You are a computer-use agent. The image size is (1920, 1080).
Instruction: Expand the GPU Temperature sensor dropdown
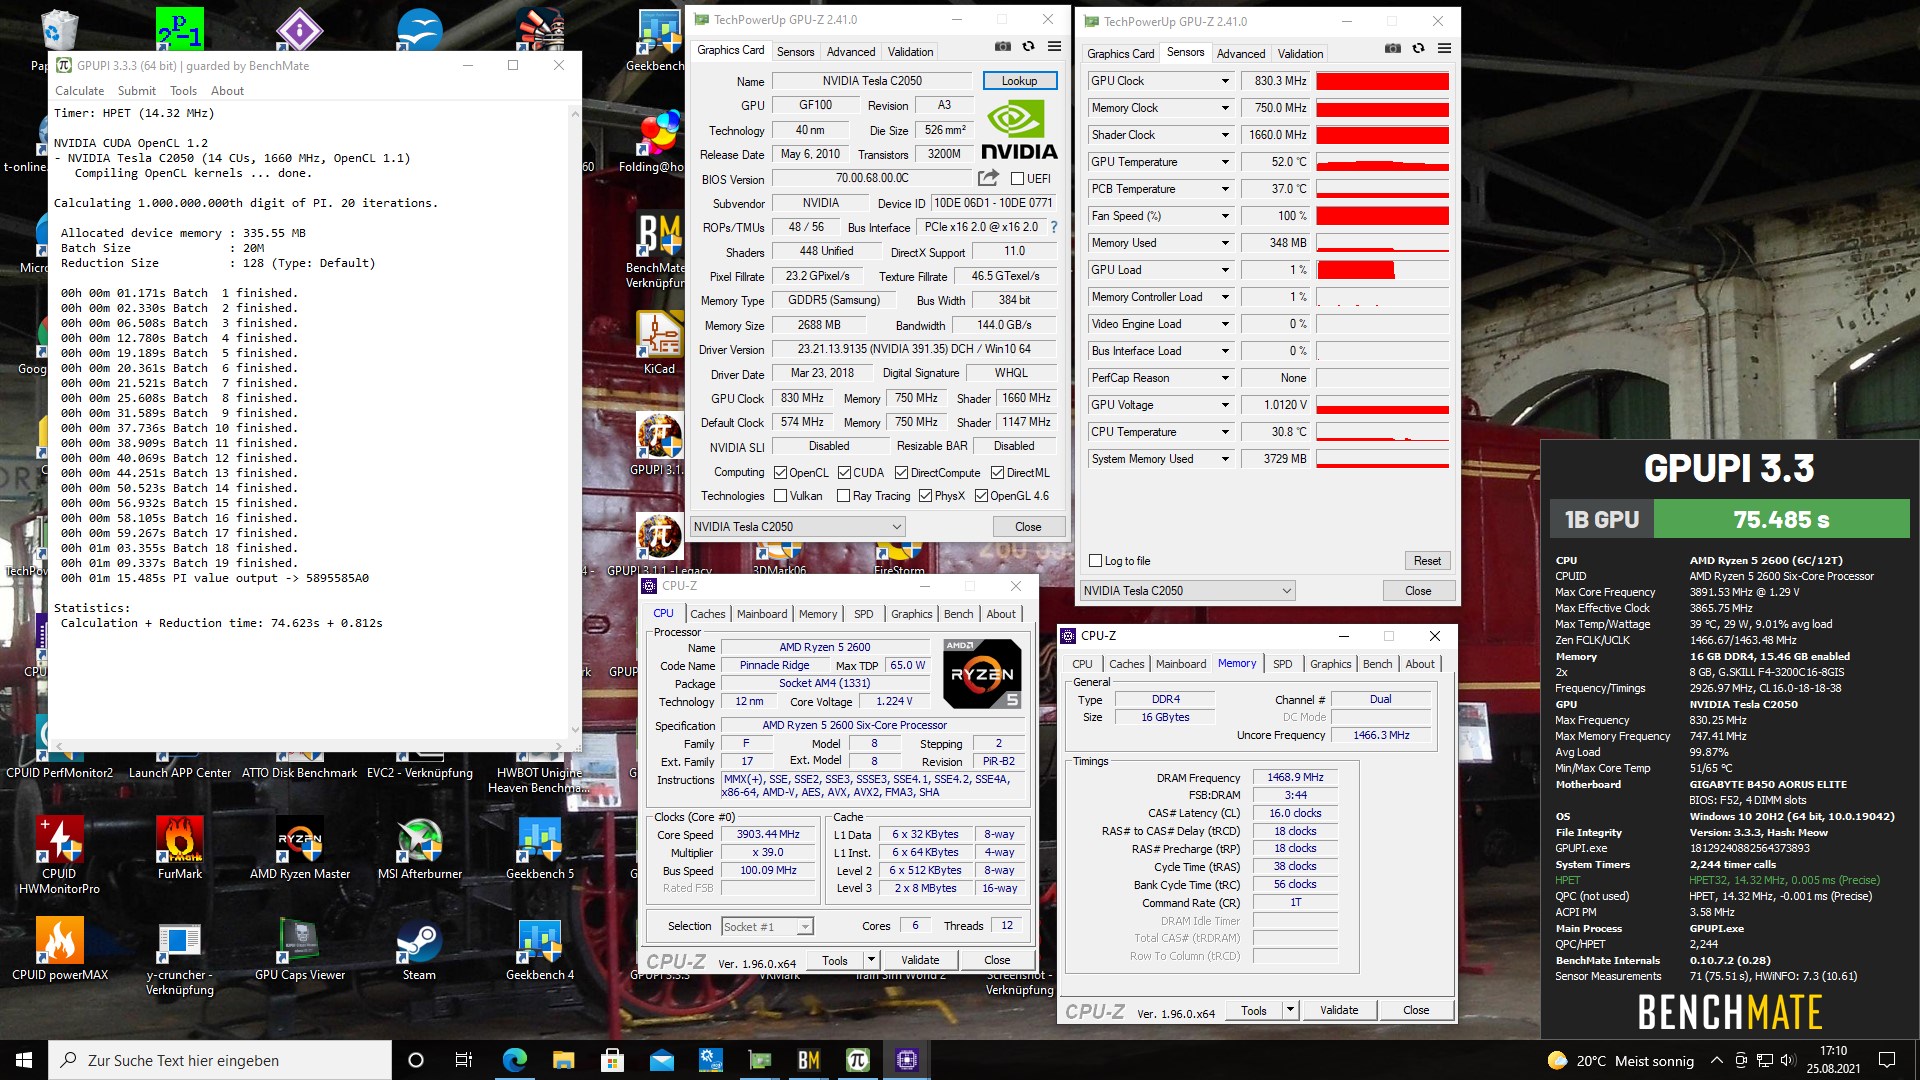1225,162
